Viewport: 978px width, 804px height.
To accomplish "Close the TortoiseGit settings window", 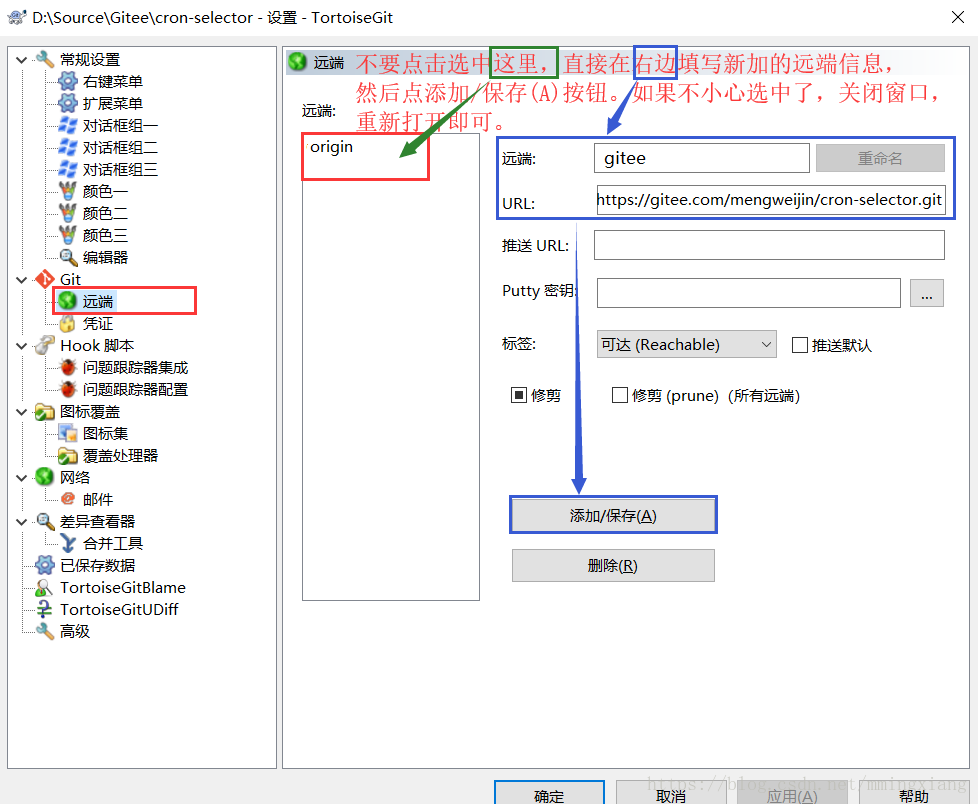I will (x=957, y=17).
